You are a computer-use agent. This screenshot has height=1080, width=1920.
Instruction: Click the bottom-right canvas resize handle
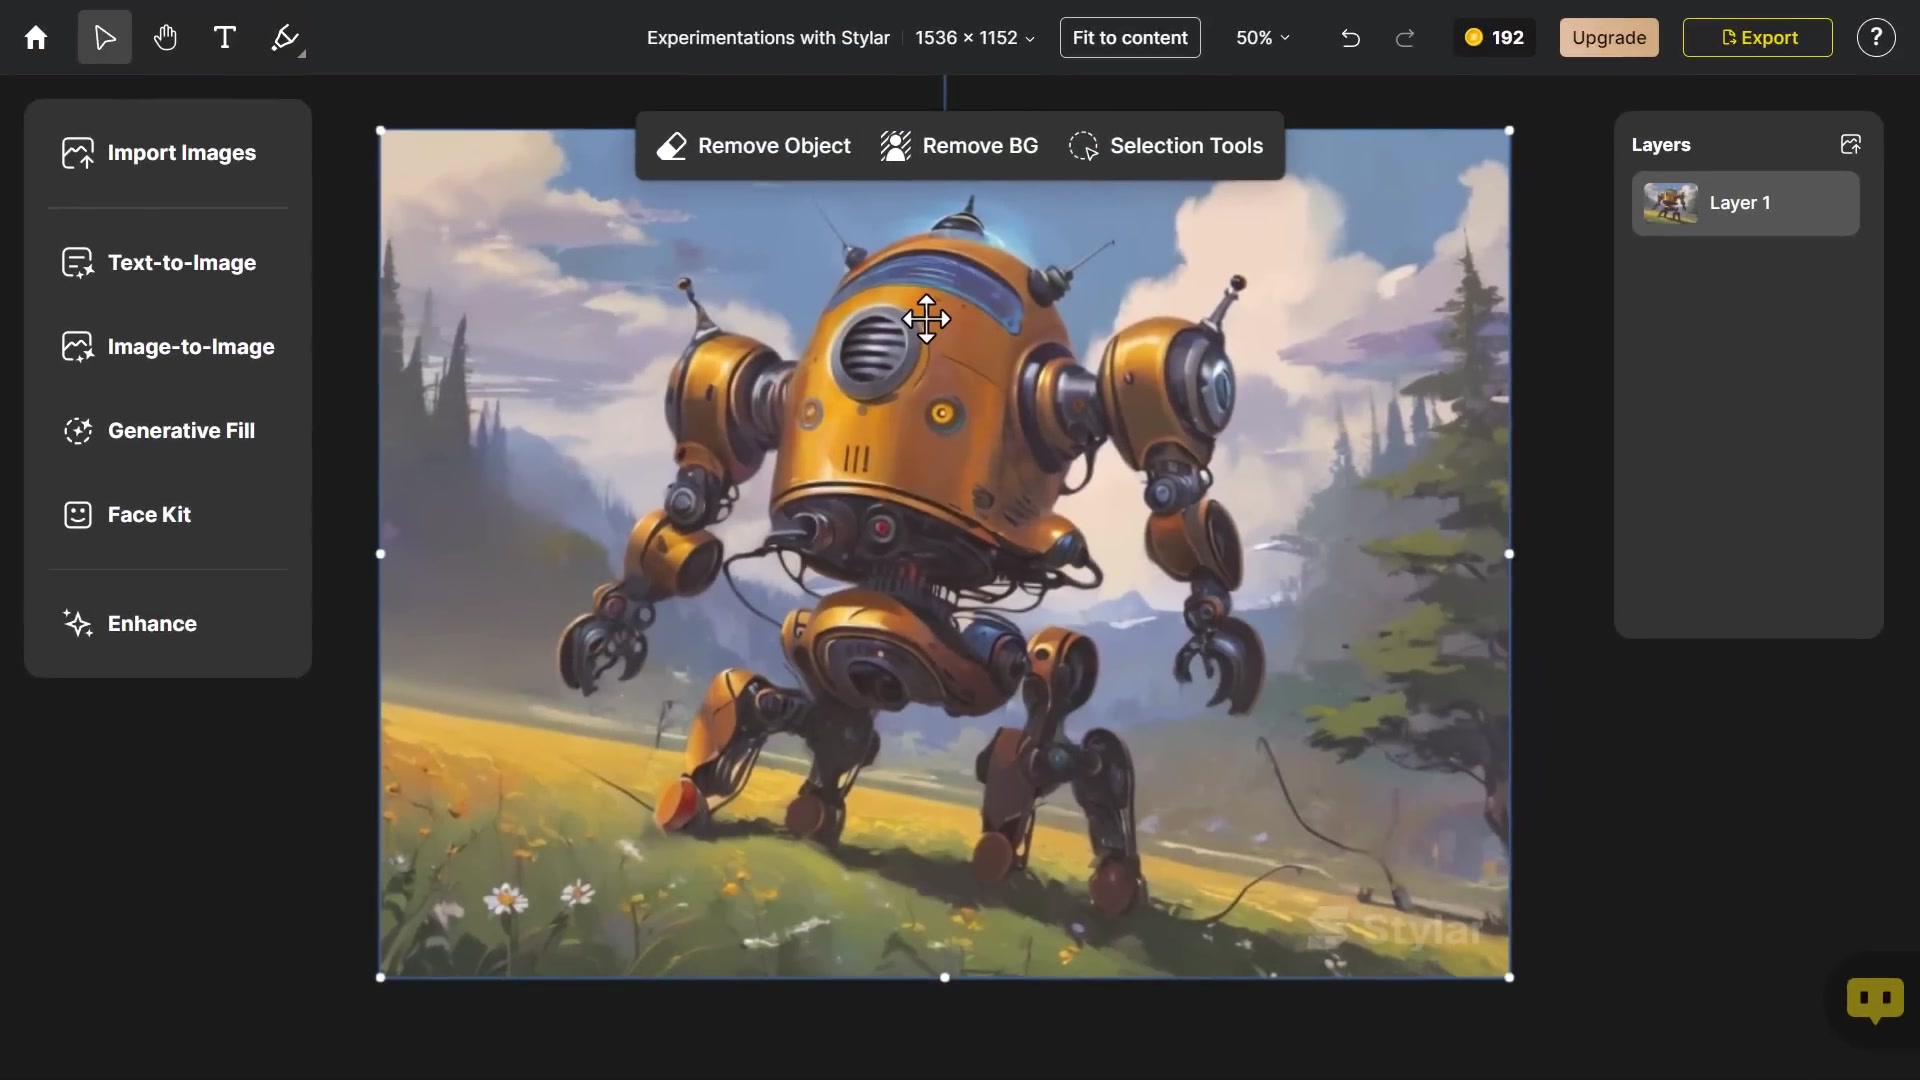point(1509,977)
